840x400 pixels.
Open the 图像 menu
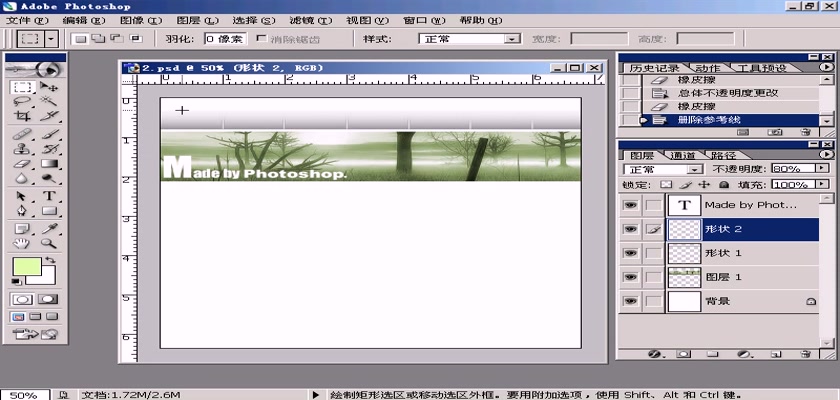pyautogui.click(x=141, y=20)
